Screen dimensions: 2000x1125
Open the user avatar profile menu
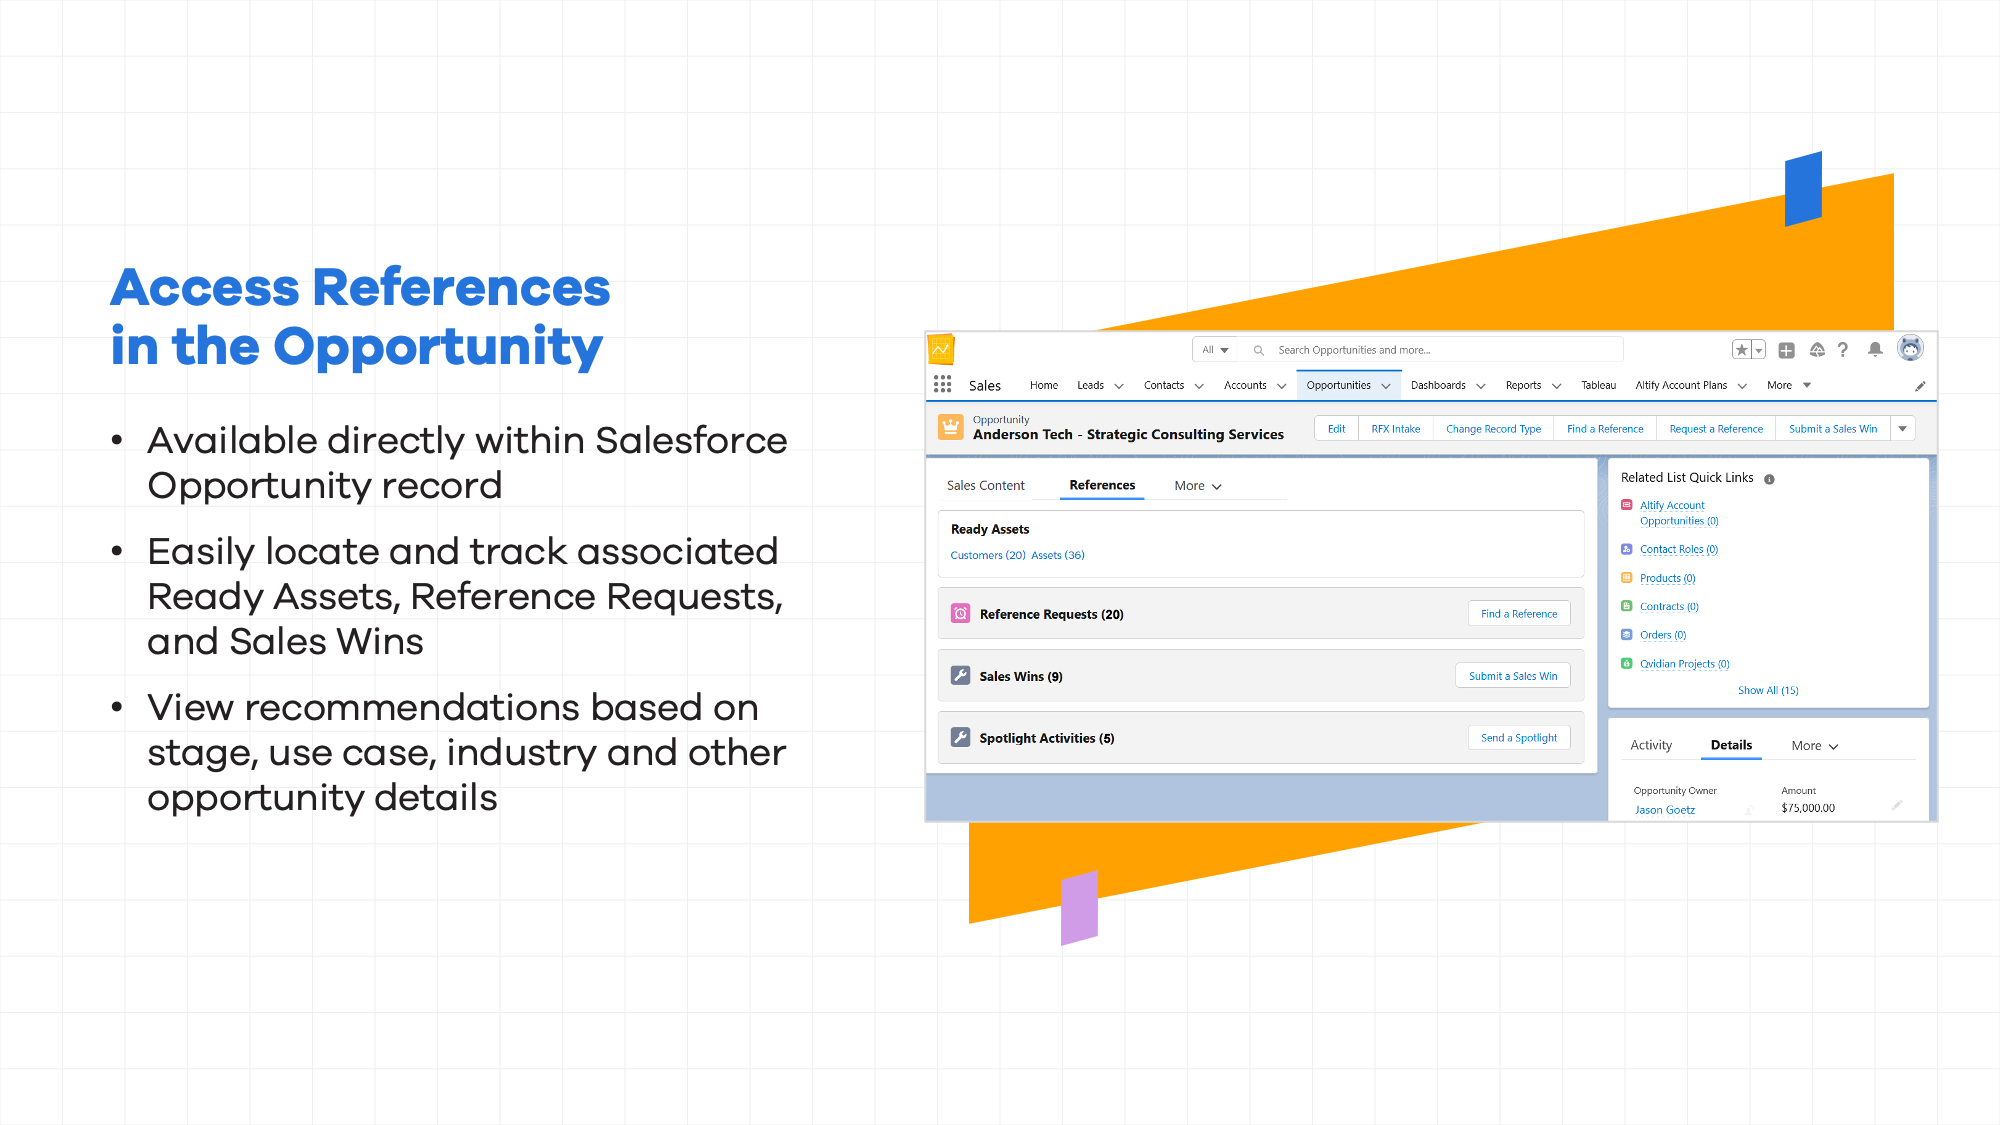[x=1910, y=349]
